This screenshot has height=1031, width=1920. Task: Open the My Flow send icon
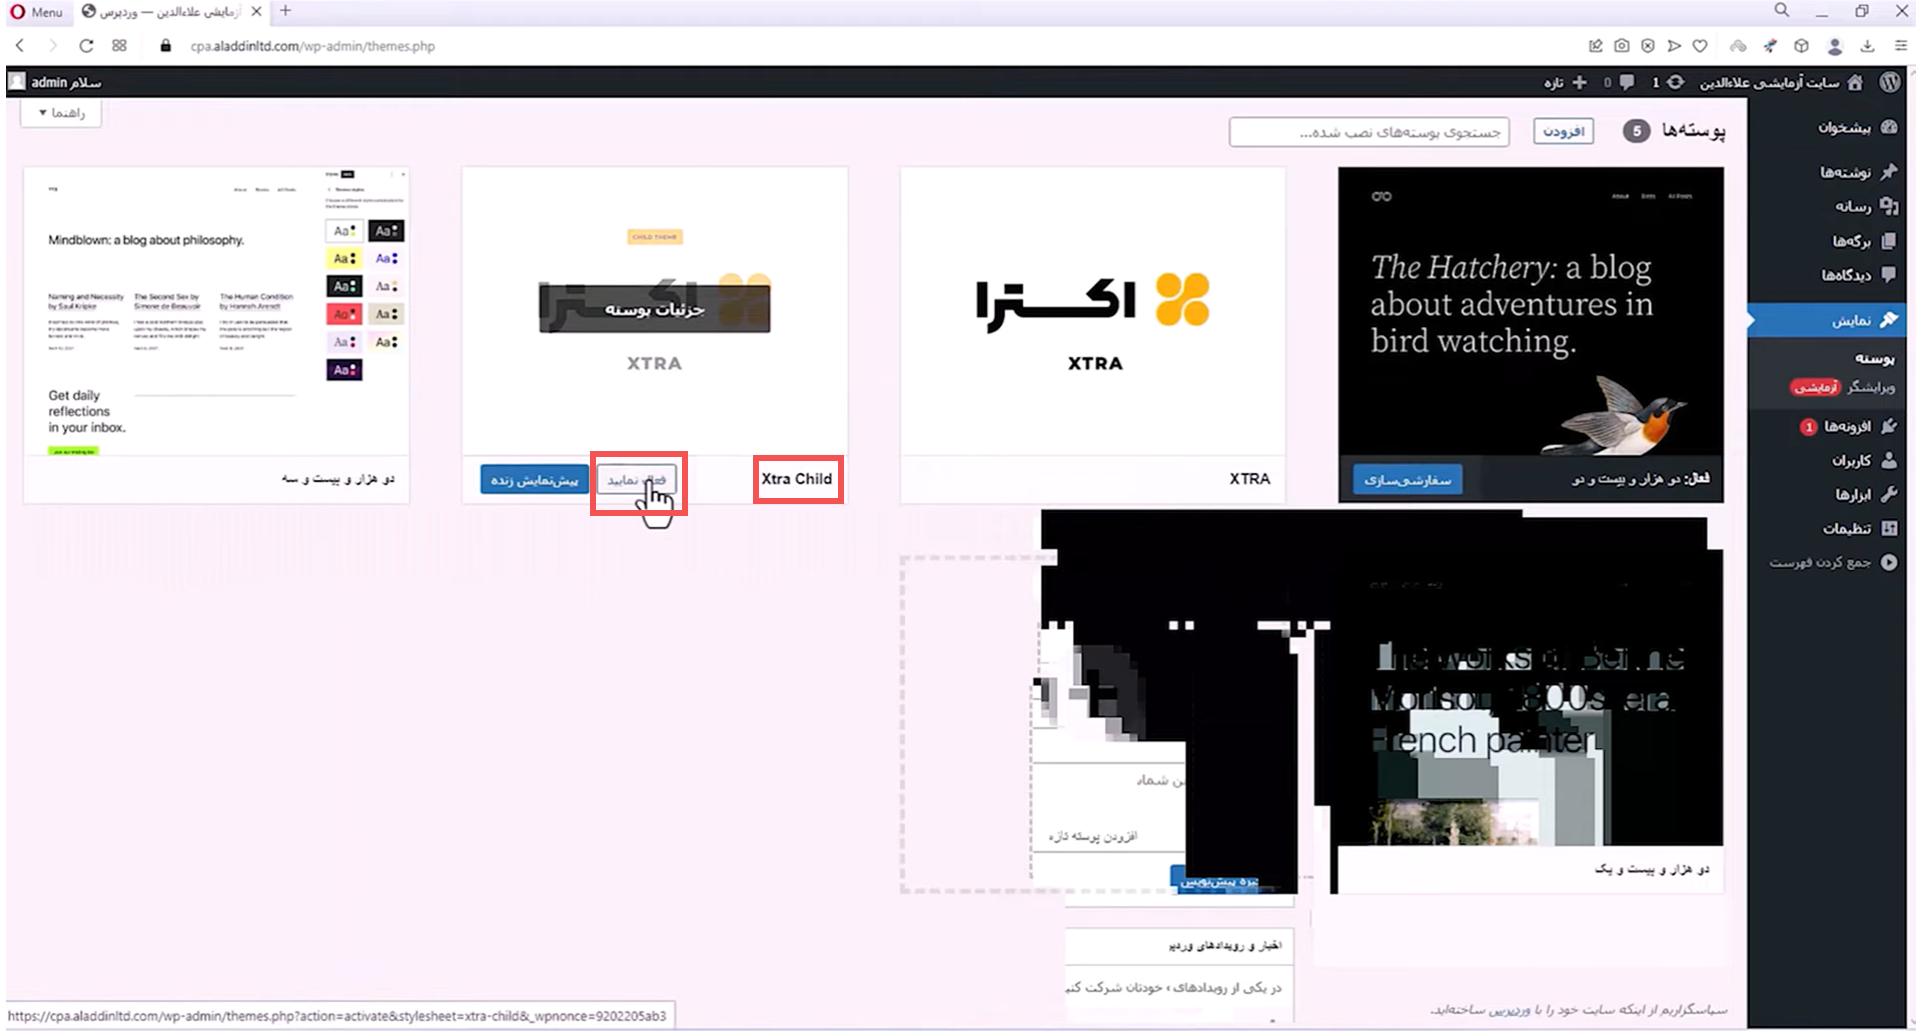[1674, 46]
